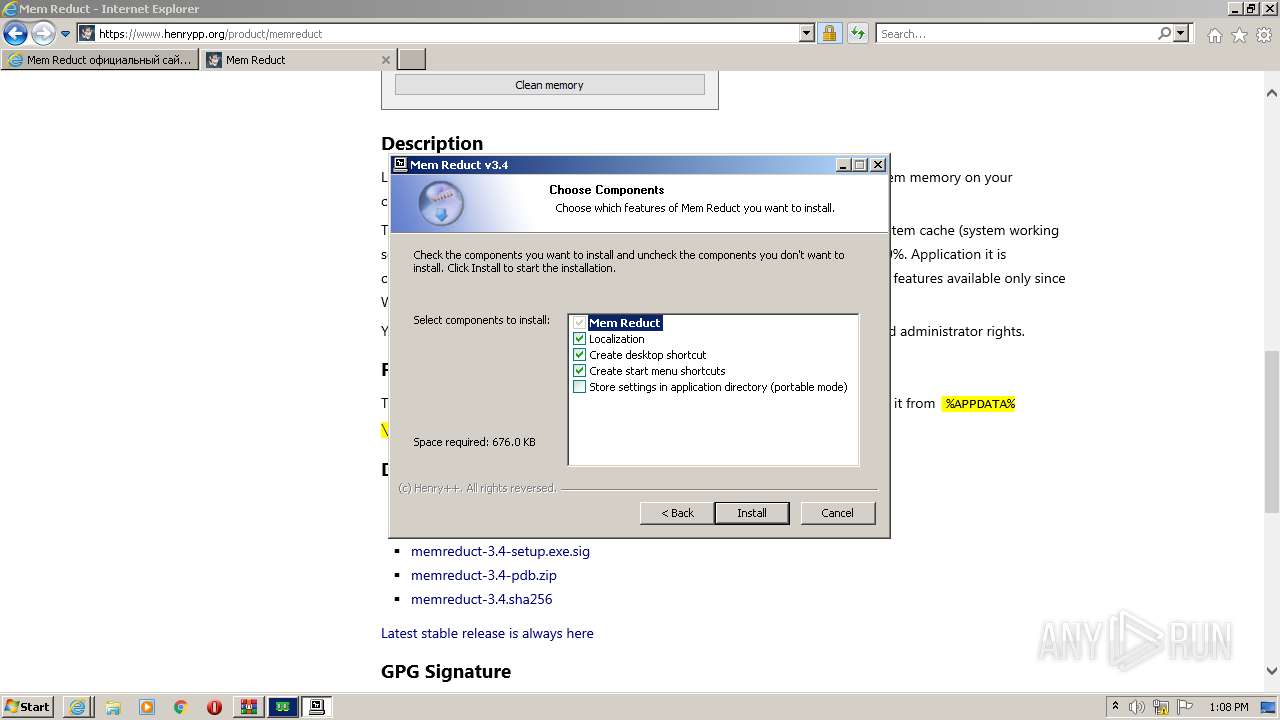Toggle the 'Create desktop shortcut' checkbox

579,355
